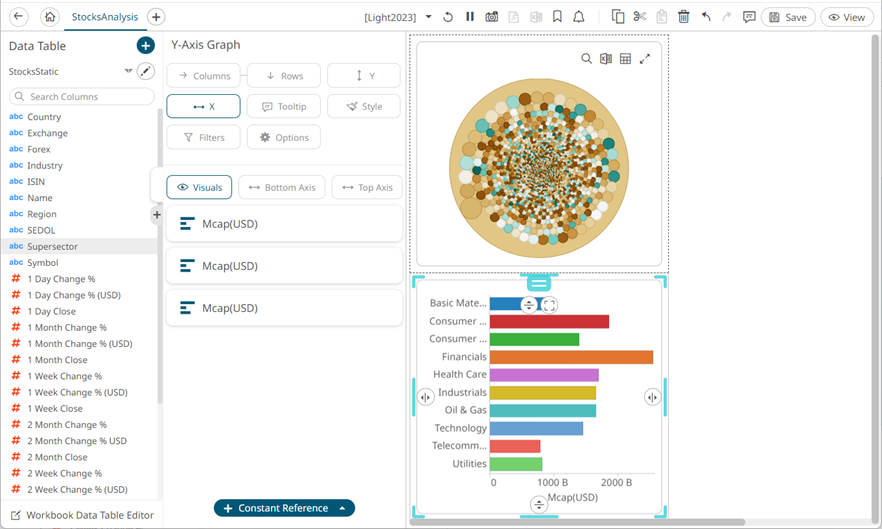Image resolution: width=882 pixels, height=529 pixels.
Task: Toggle the View mode eye button
Action: [846, 17]
